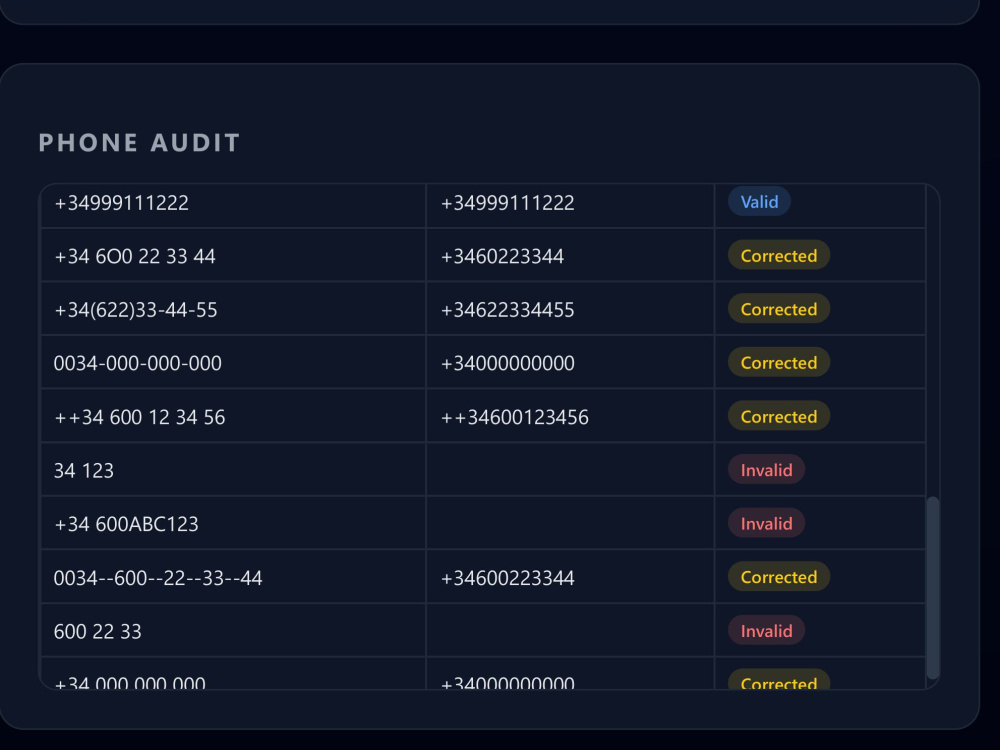Viewport: 1000px width, 750px height.
Task: Click Corrected badge in +34600223344 row
Action: click(x=779, y=577)
